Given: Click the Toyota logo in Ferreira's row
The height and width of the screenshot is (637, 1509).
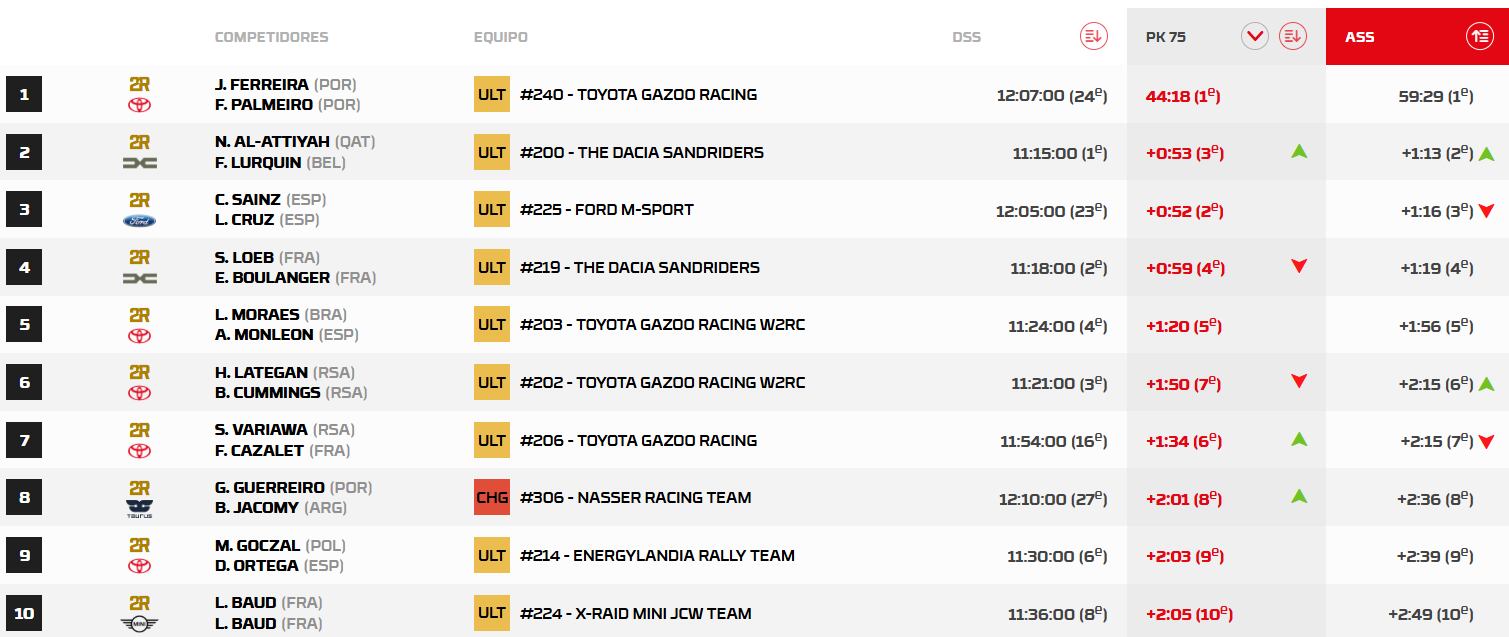Looking at the screenshot, I should (x=139, y=105).
